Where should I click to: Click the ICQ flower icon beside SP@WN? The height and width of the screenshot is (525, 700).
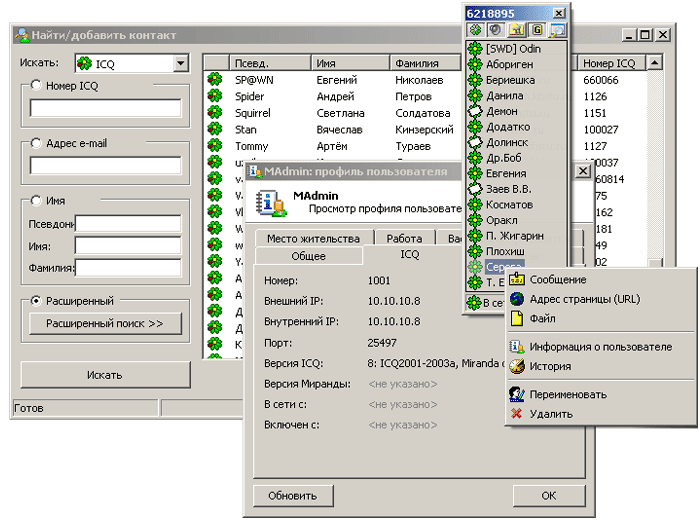click(214, 80)
